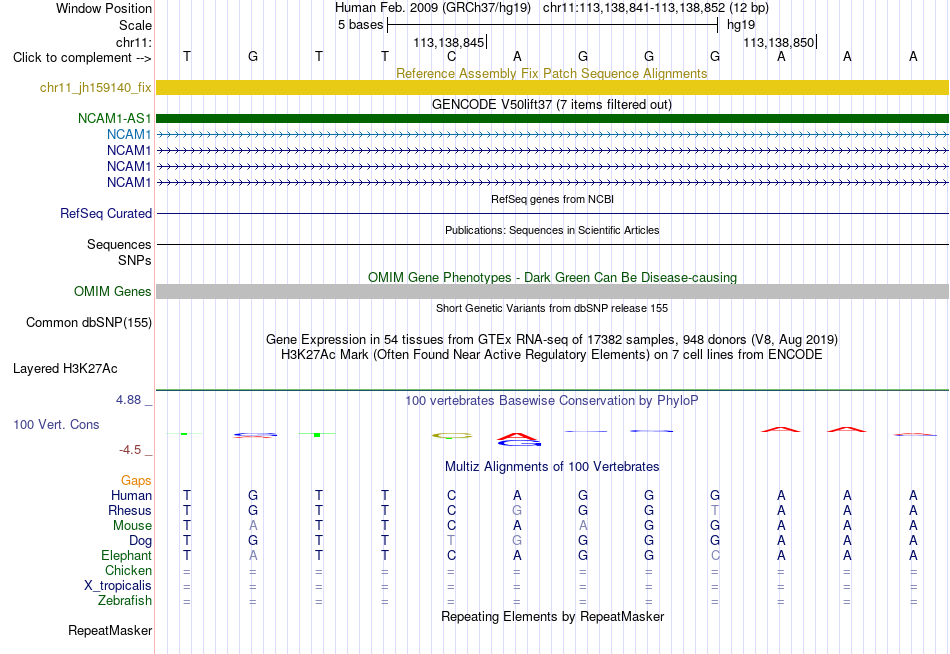This screenshot has width=950, height=654.
Task: Click the faded T in the Dog row
Action: (x=451, y=540)
